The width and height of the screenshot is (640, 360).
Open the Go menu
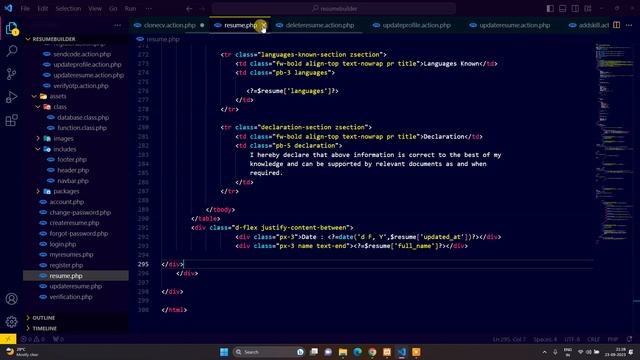coord(113,9)
